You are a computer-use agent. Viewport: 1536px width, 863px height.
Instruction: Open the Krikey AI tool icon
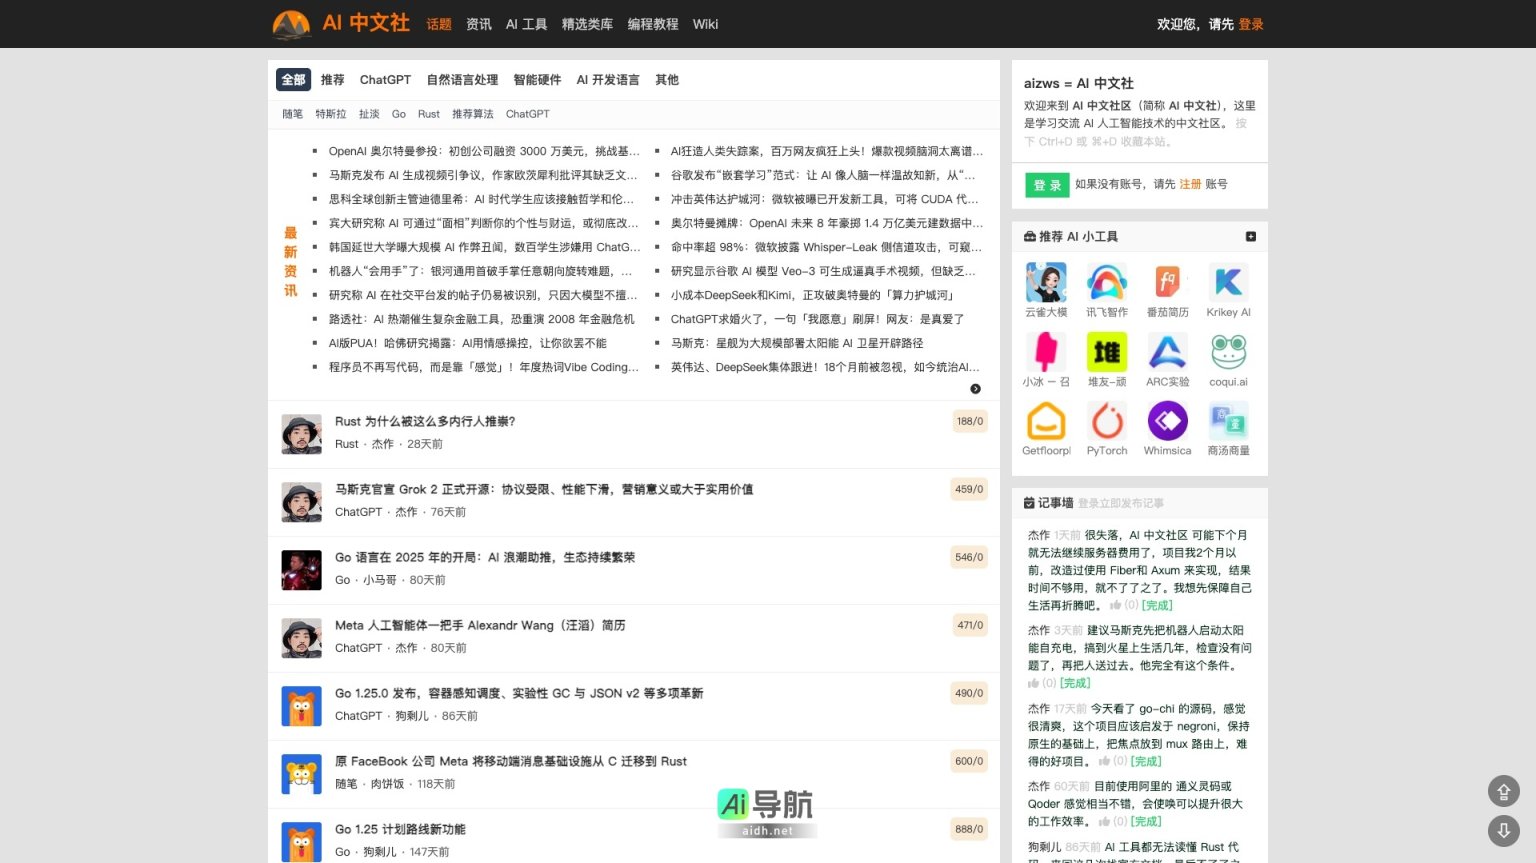[x=1228, y=281]
